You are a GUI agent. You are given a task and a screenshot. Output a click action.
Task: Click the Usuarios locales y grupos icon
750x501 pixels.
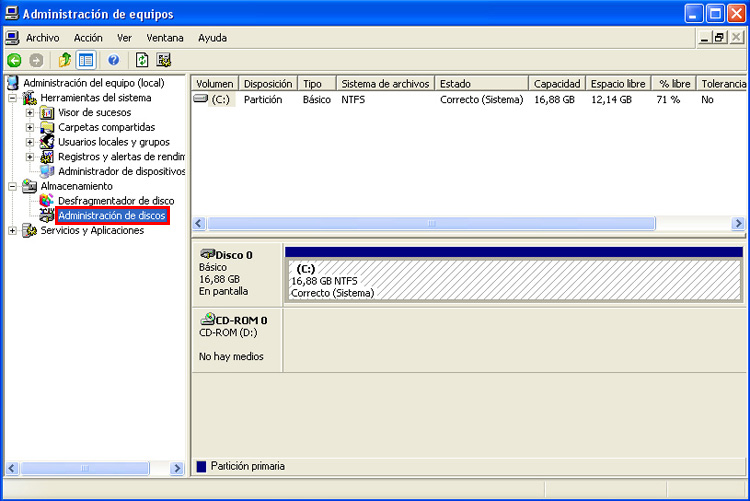47,142
